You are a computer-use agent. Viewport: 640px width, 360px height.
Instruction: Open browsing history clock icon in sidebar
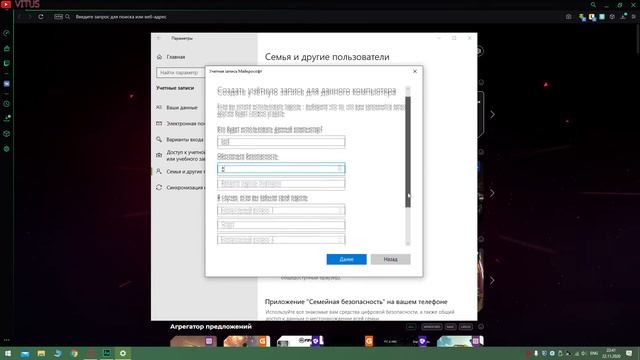pos(7,104)
